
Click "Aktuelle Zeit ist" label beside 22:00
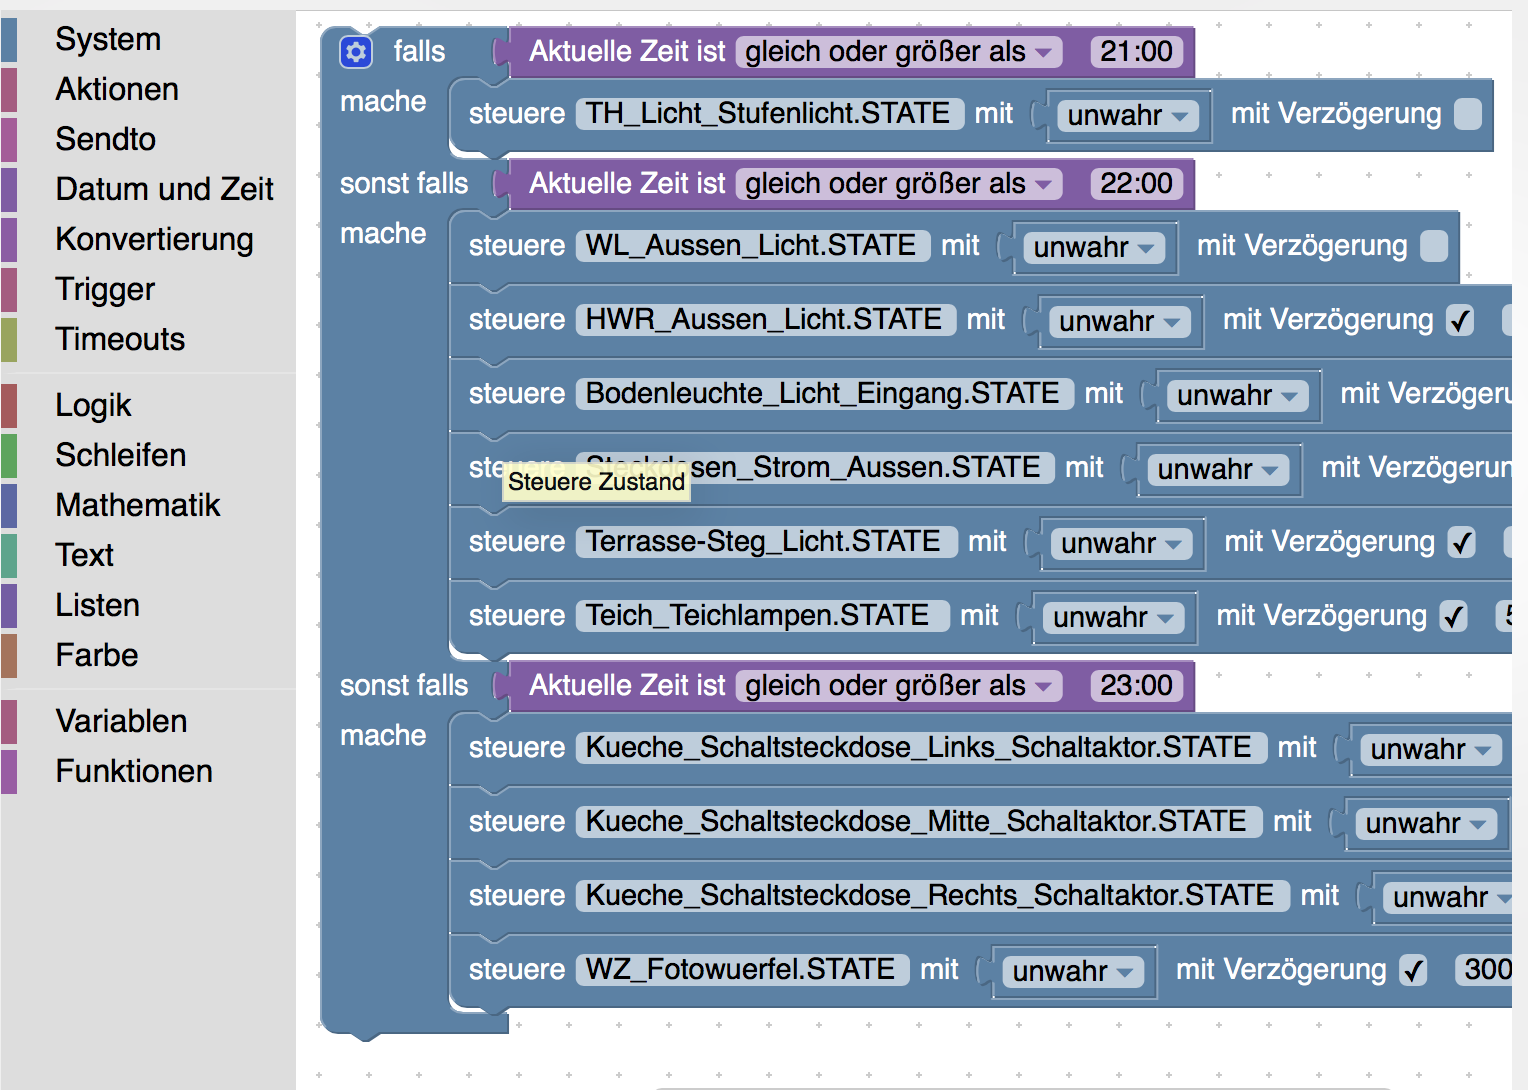click(627, 183)
